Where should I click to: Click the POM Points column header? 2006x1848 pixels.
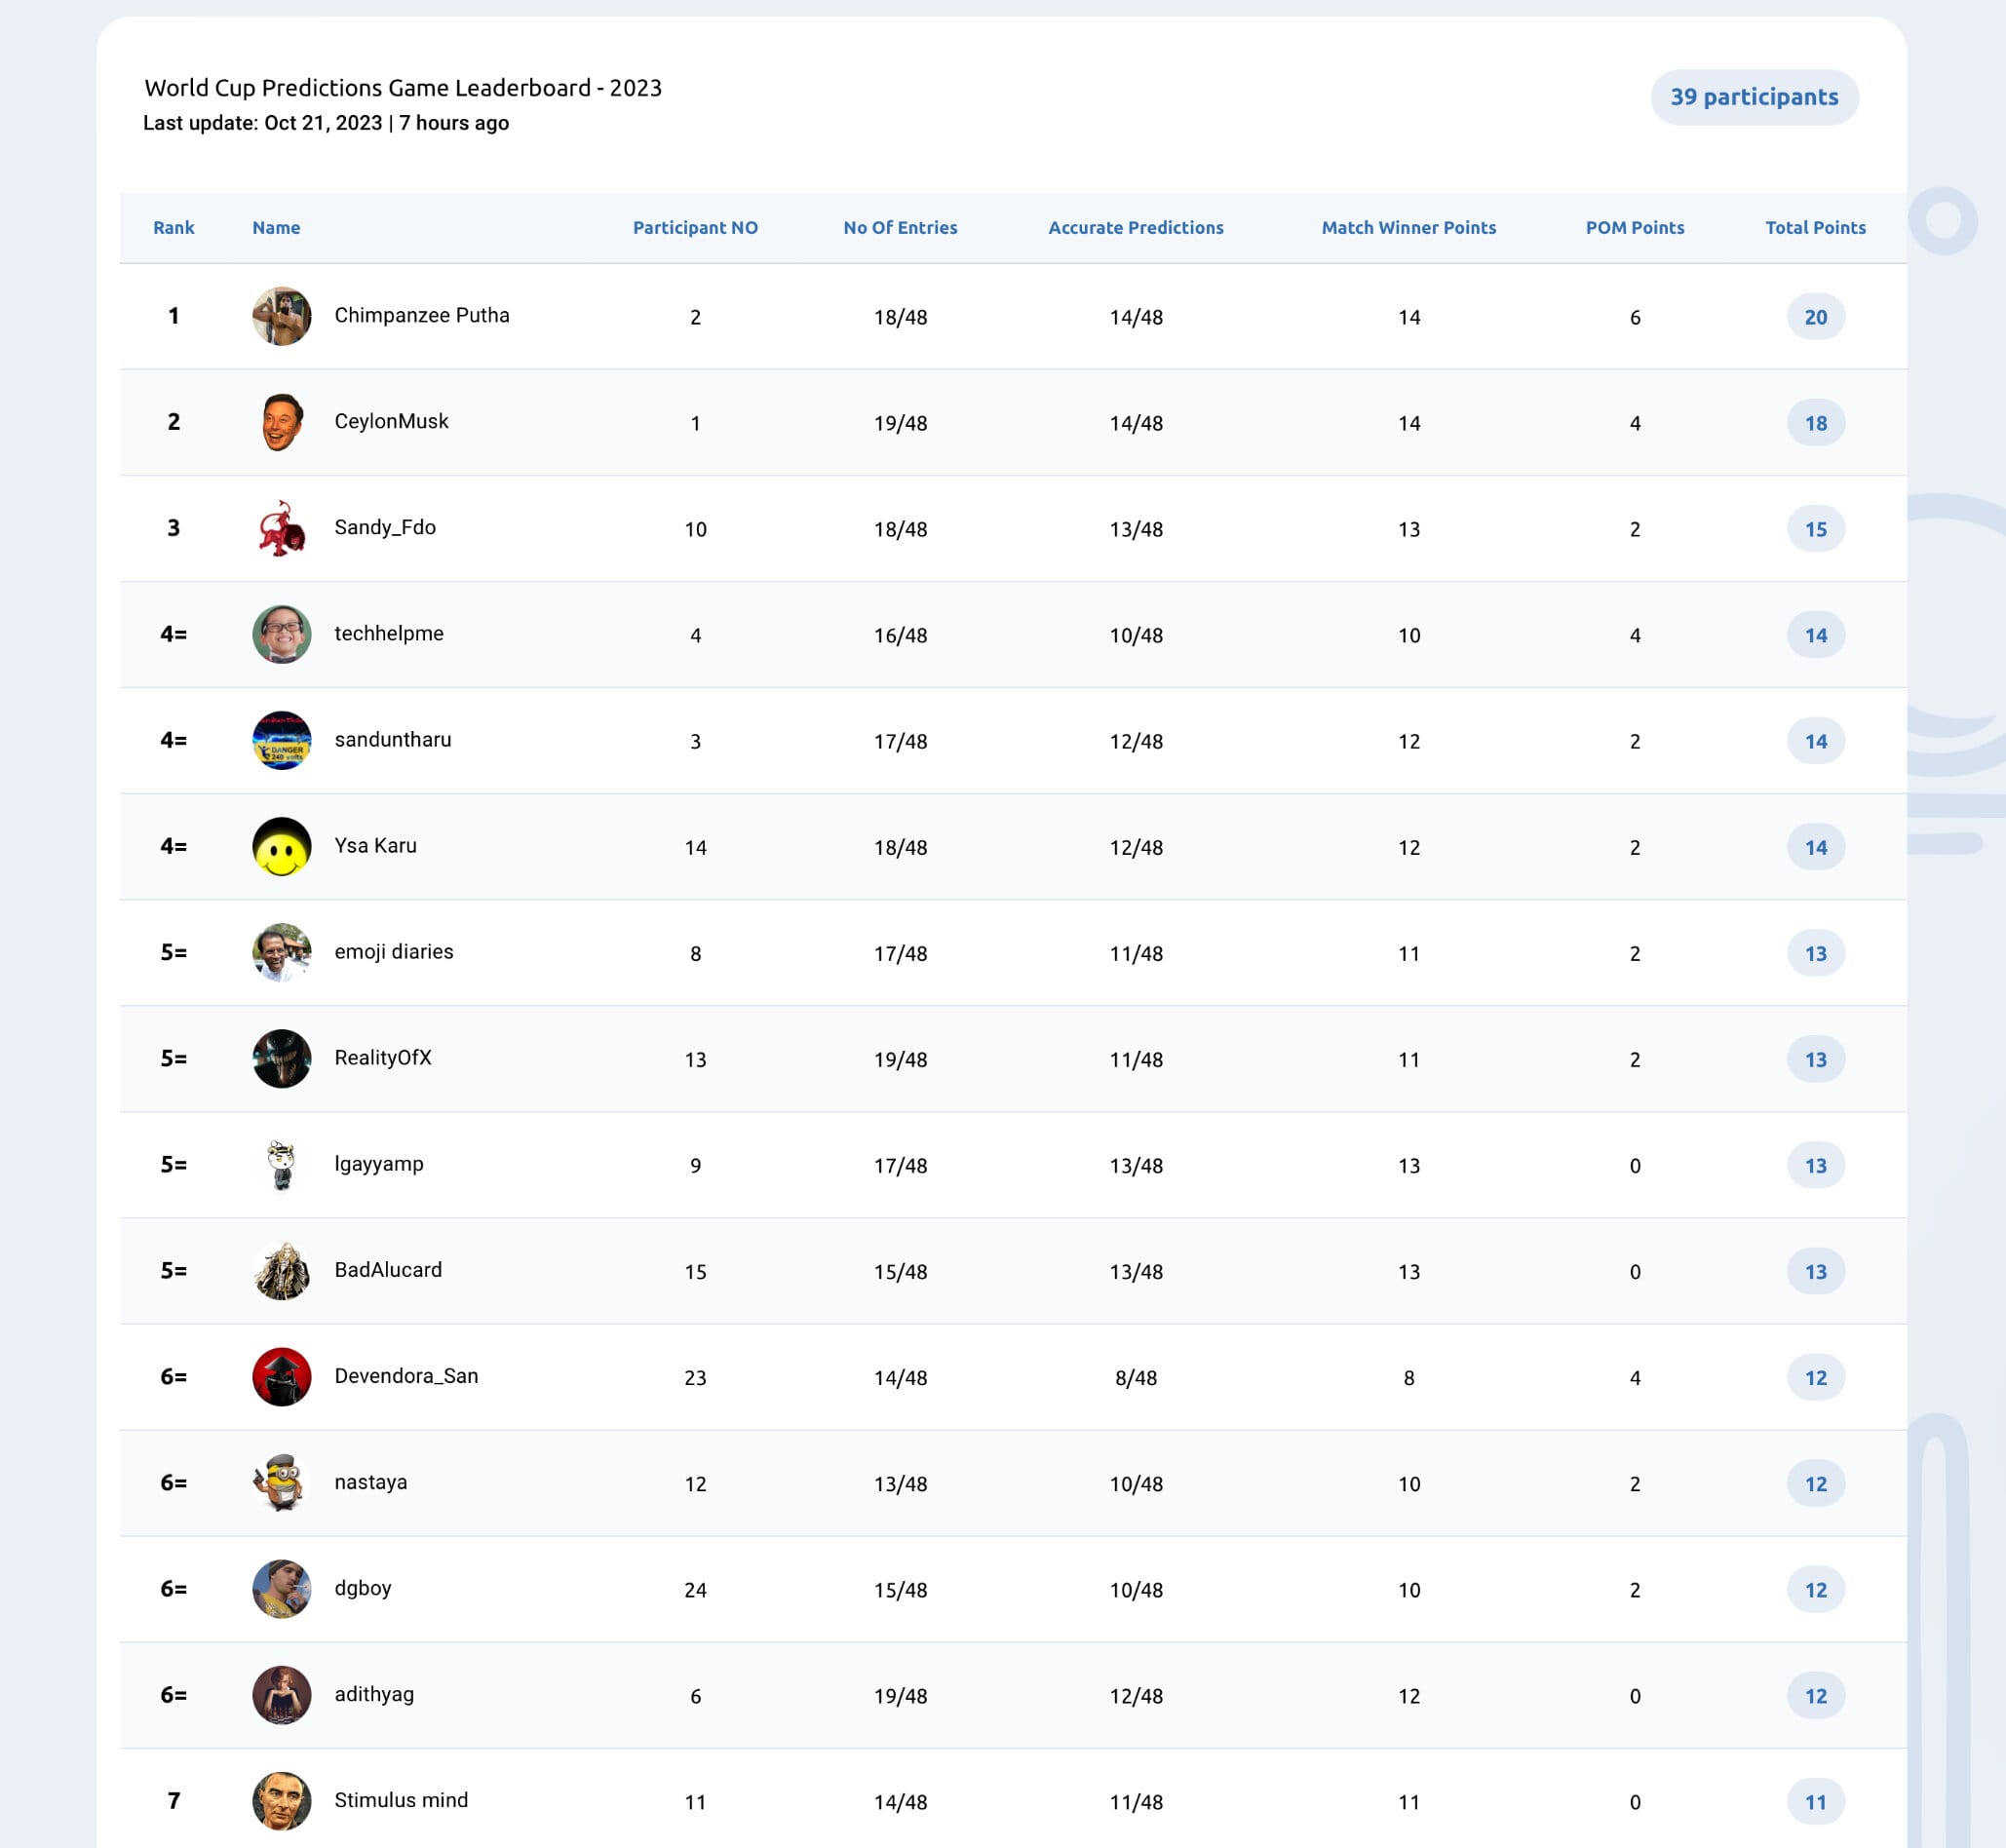point(1634,227)
